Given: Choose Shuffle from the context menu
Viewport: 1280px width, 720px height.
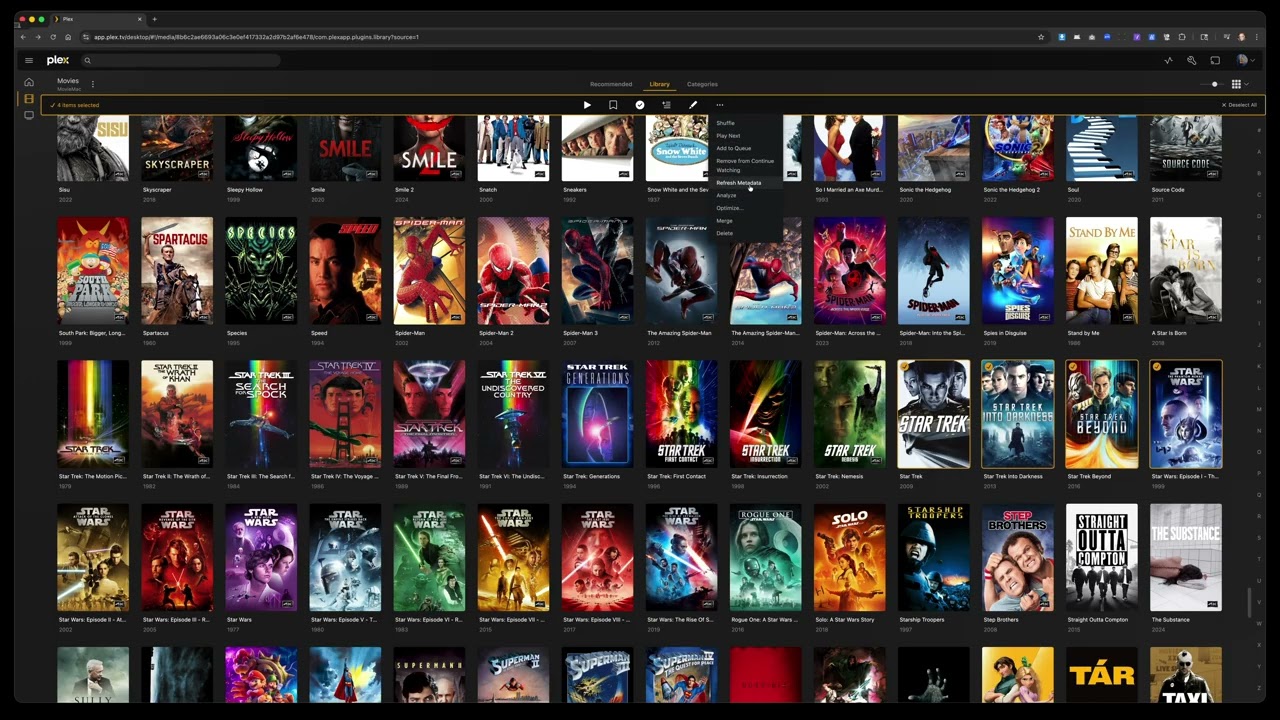Looking at the screenshot, I should pyautogui.click(x=745, y=123).
